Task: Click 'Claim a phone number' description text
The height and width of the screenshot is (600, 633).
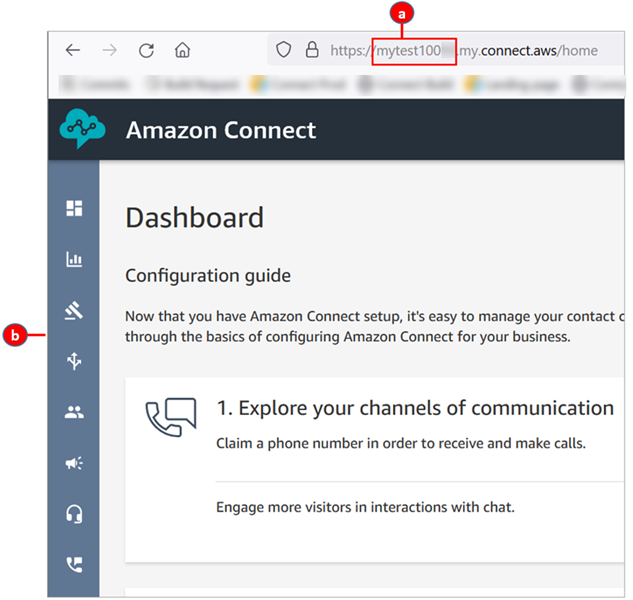Action: pos(401,443)
